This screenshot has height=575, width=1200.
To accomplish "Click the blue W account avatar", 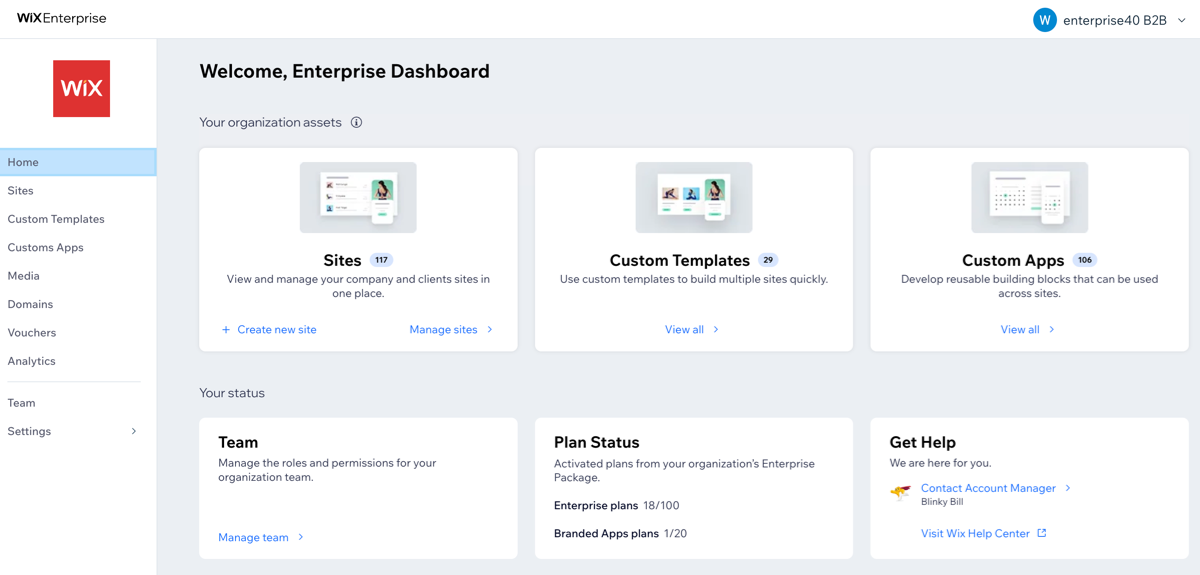I will pos(1045,20).
